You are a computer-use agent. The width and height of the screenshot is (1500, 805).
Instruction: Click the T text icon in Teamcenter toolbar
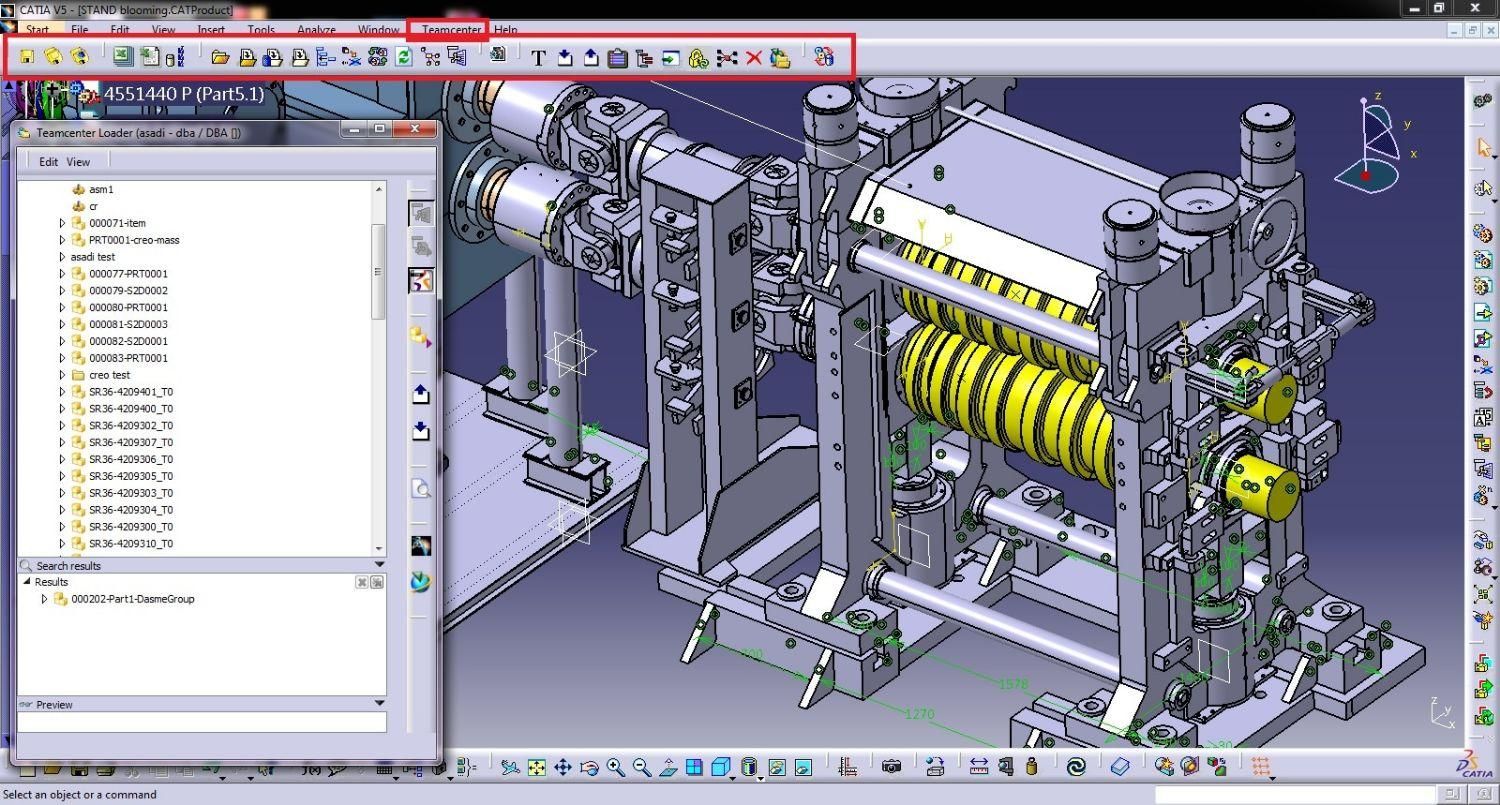coord(538,58)
